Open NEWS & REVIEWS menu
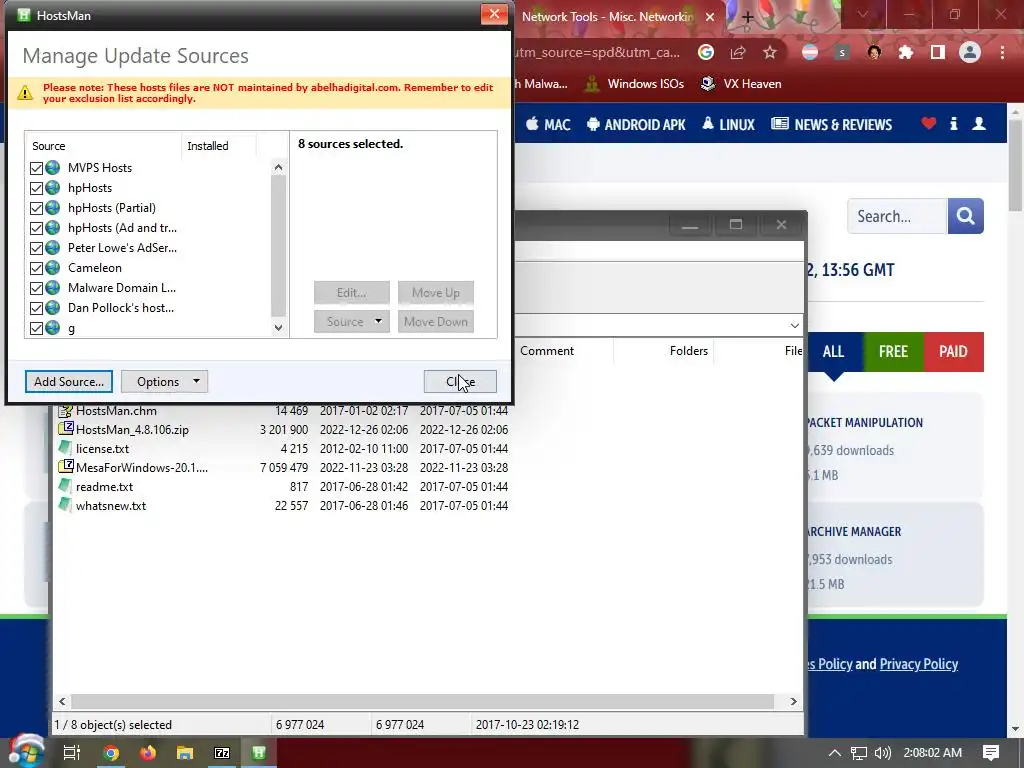 coord(831,124)
